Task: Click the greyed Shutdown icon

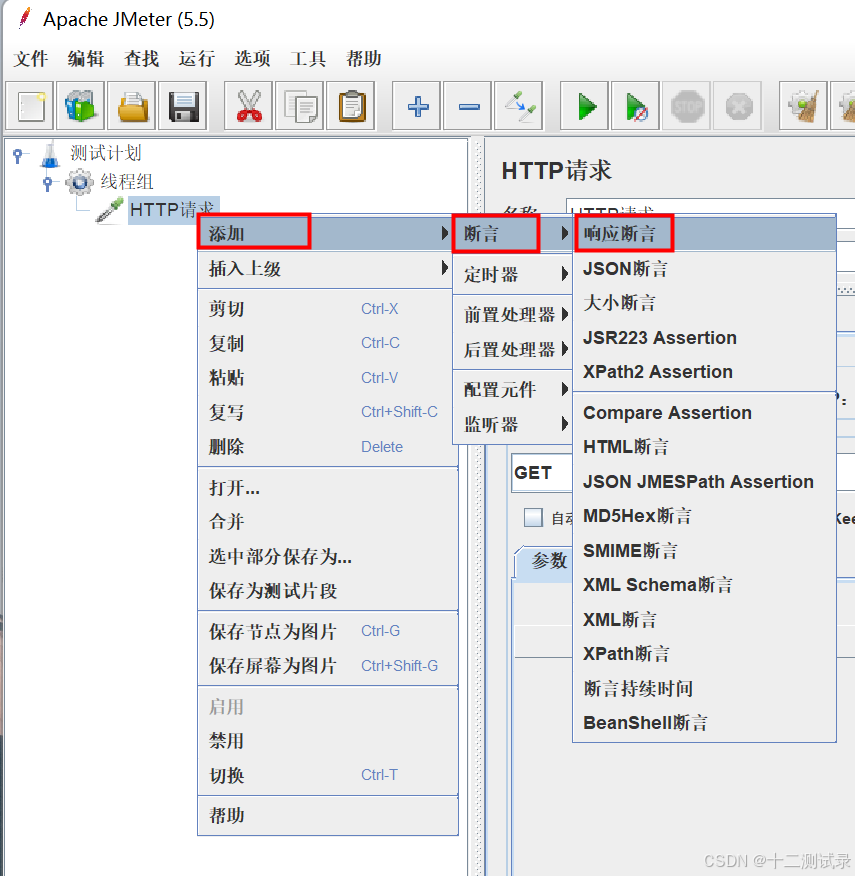Action: coord(738,106)
